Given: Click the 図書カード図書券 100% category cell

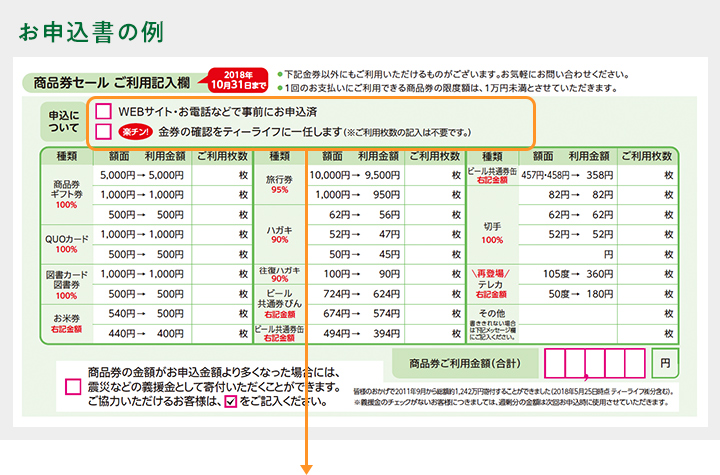Looking at the screenshot, I should pos(67,284).
